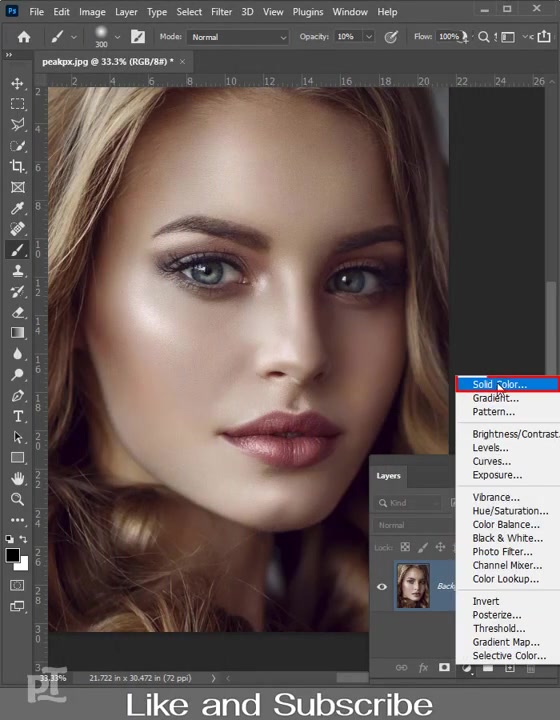Expand the Opacity value dropdown arrow
Image resolution: width=560 pixels, height=720 pixels.
(x=369, y=37)
